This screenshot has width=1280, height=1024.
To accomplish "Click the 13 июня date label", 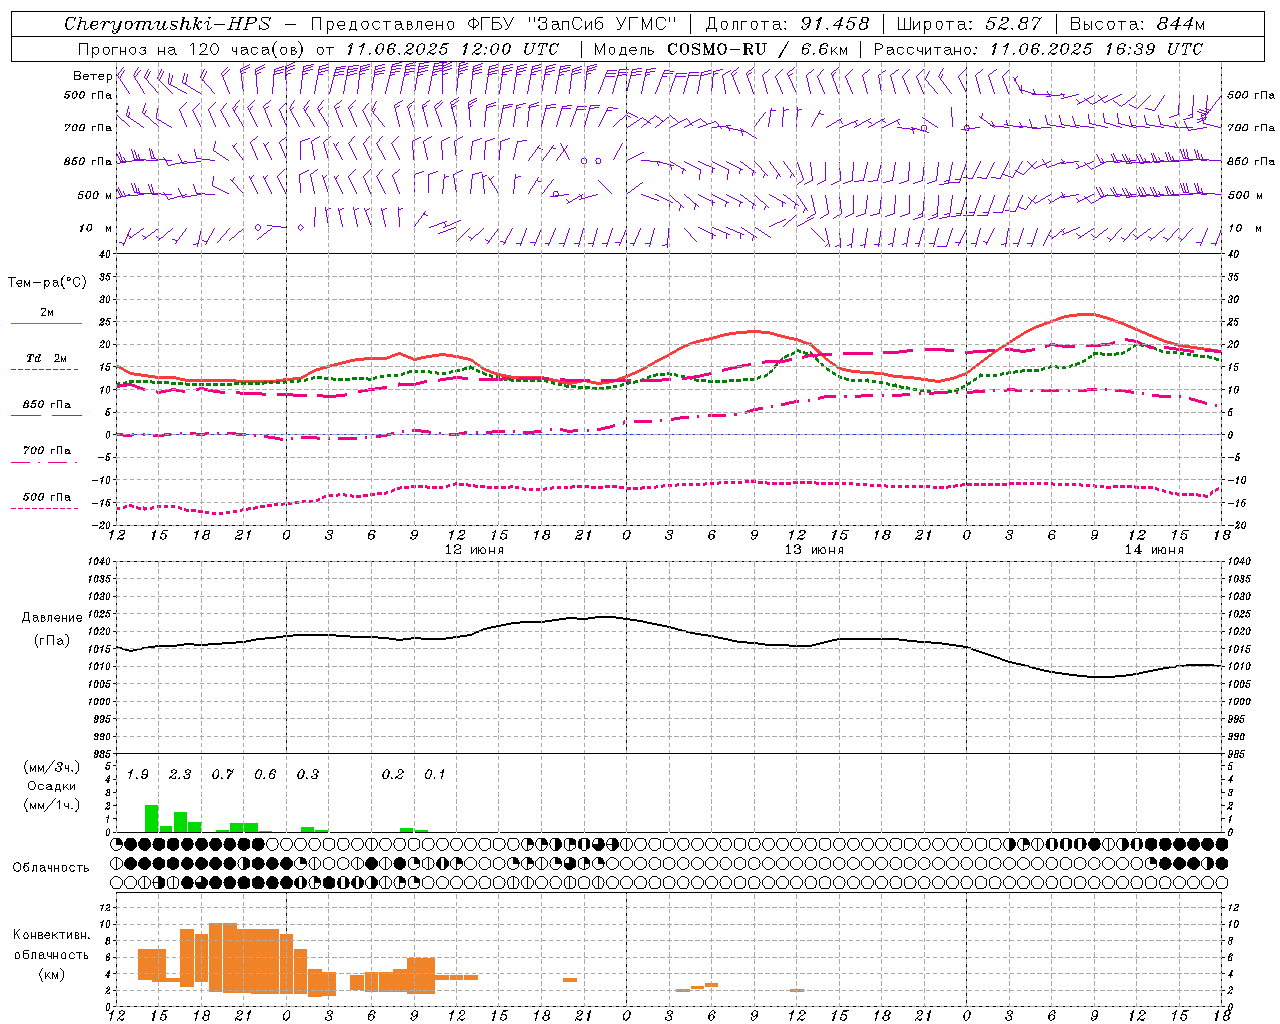I will (x=814, y=550).
